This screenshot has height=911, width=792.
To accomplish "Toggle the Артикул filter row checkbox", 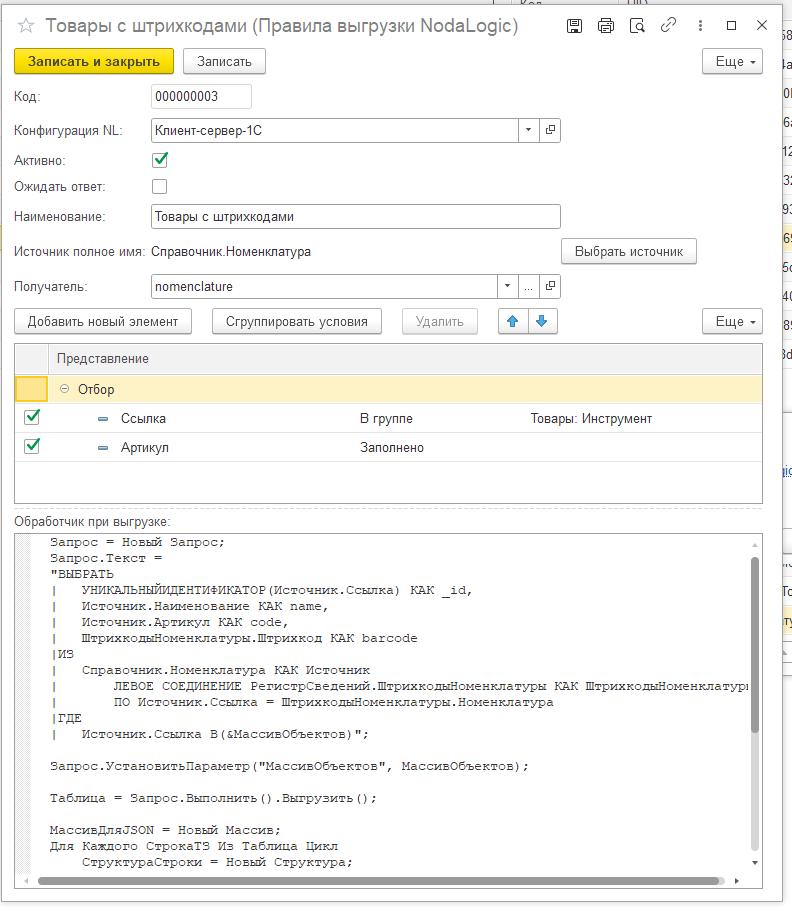I will 32,447.
